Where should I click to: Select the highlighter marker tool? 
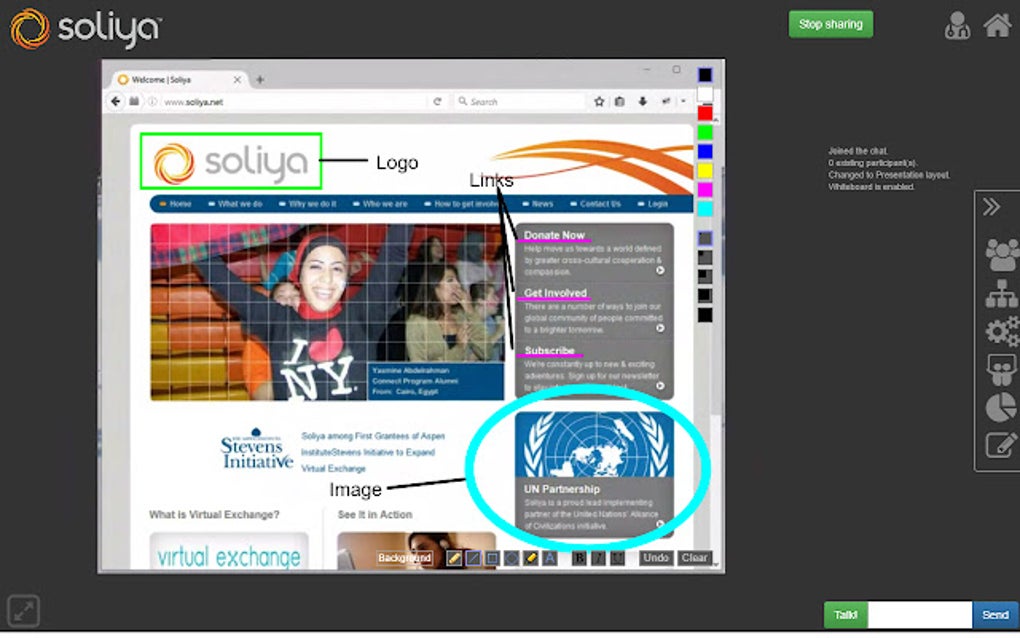click(532, 557)
